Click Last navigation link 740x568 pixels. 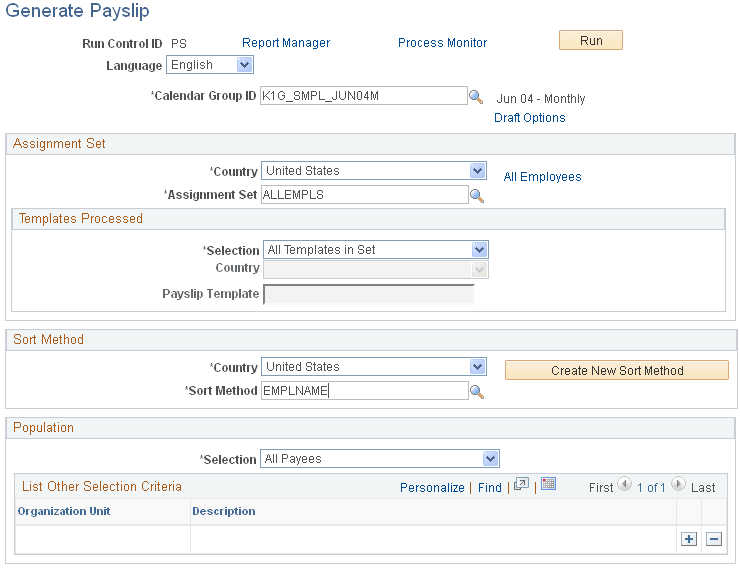point(703,488)
